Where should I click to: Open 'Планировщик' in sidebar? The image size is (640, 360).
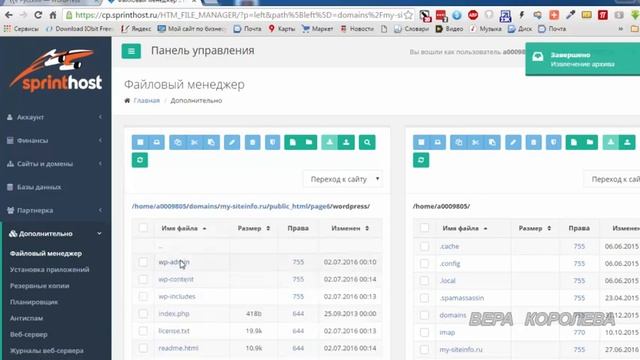pos(34,302)
